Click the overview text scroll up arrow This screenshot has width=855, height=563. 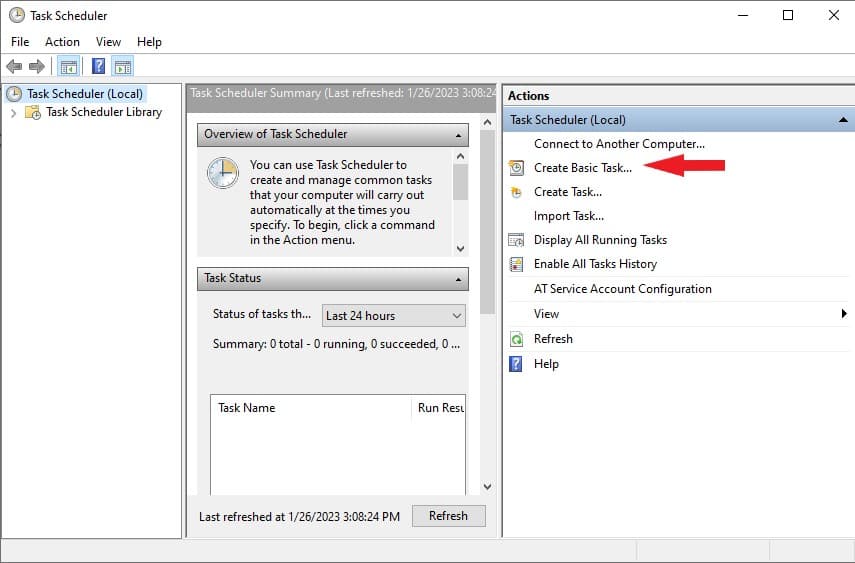pyautogui.click(x=460, y=157)
